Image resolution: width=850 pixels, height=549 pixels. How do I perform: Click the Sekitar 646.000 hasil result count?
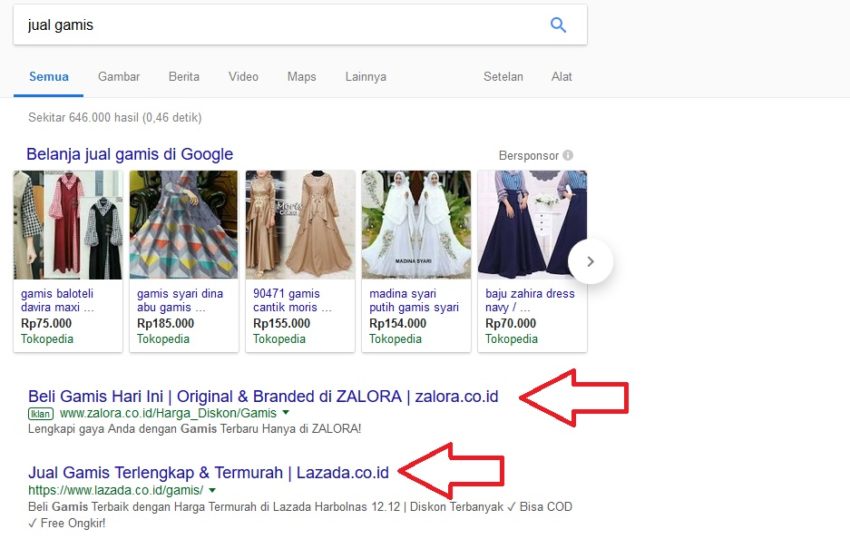pyautogui.click(x=115, y=118)
